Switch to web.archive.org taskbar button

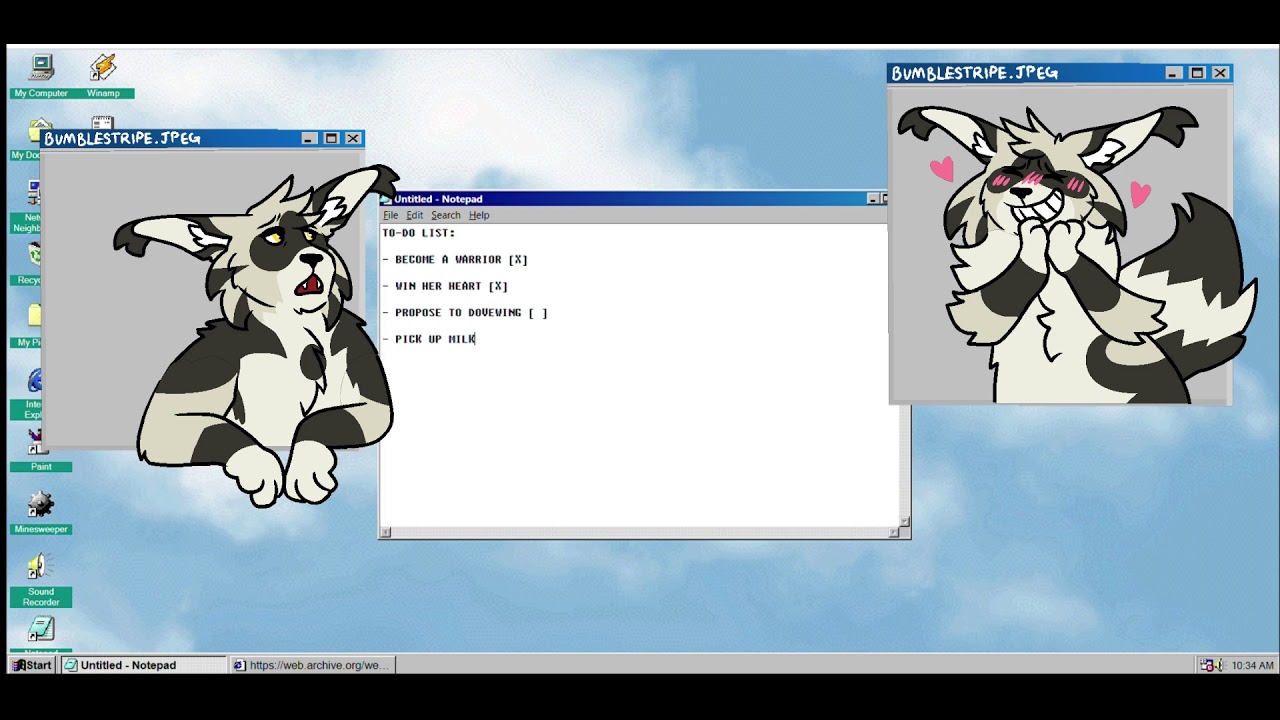point(312,665)
